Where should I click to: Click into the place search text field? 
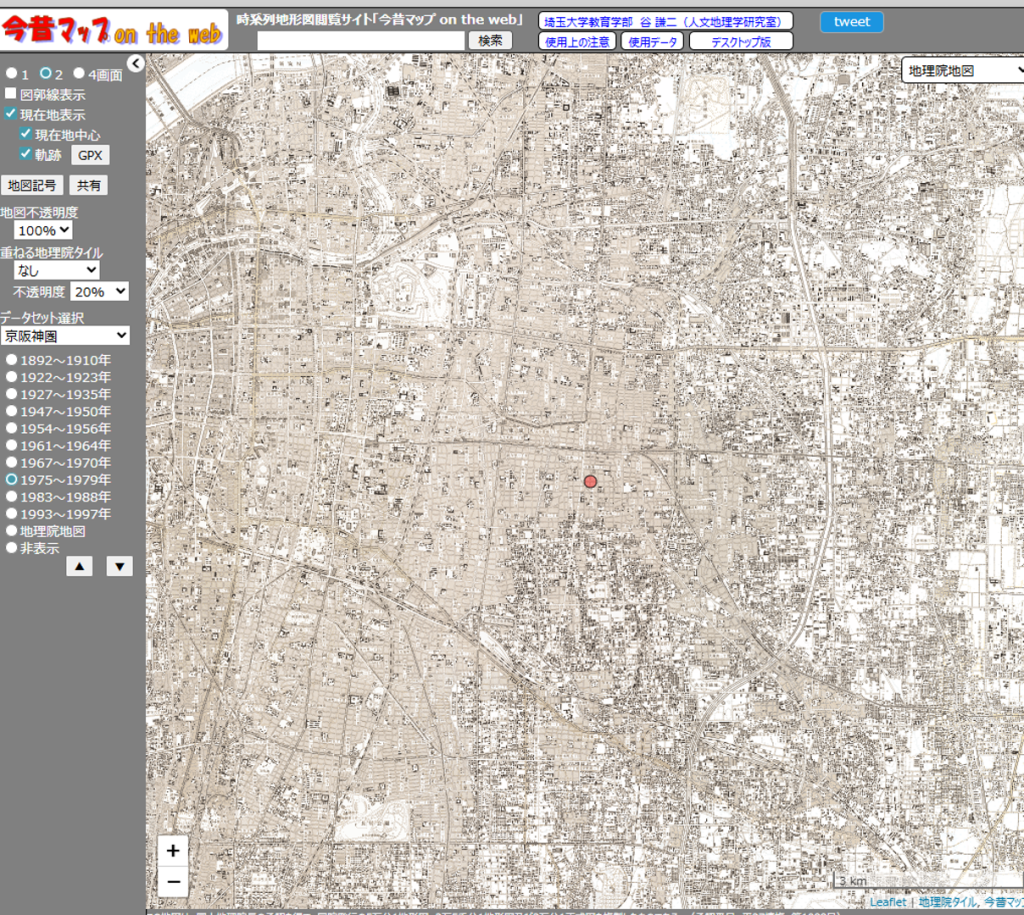[361, 41]
